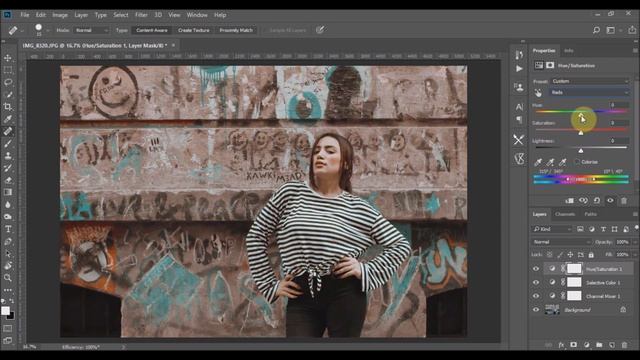This screenshot has width=640, height=360.
Task: Open the Fill dropdown arrow
Action: [x=635, y=255]
